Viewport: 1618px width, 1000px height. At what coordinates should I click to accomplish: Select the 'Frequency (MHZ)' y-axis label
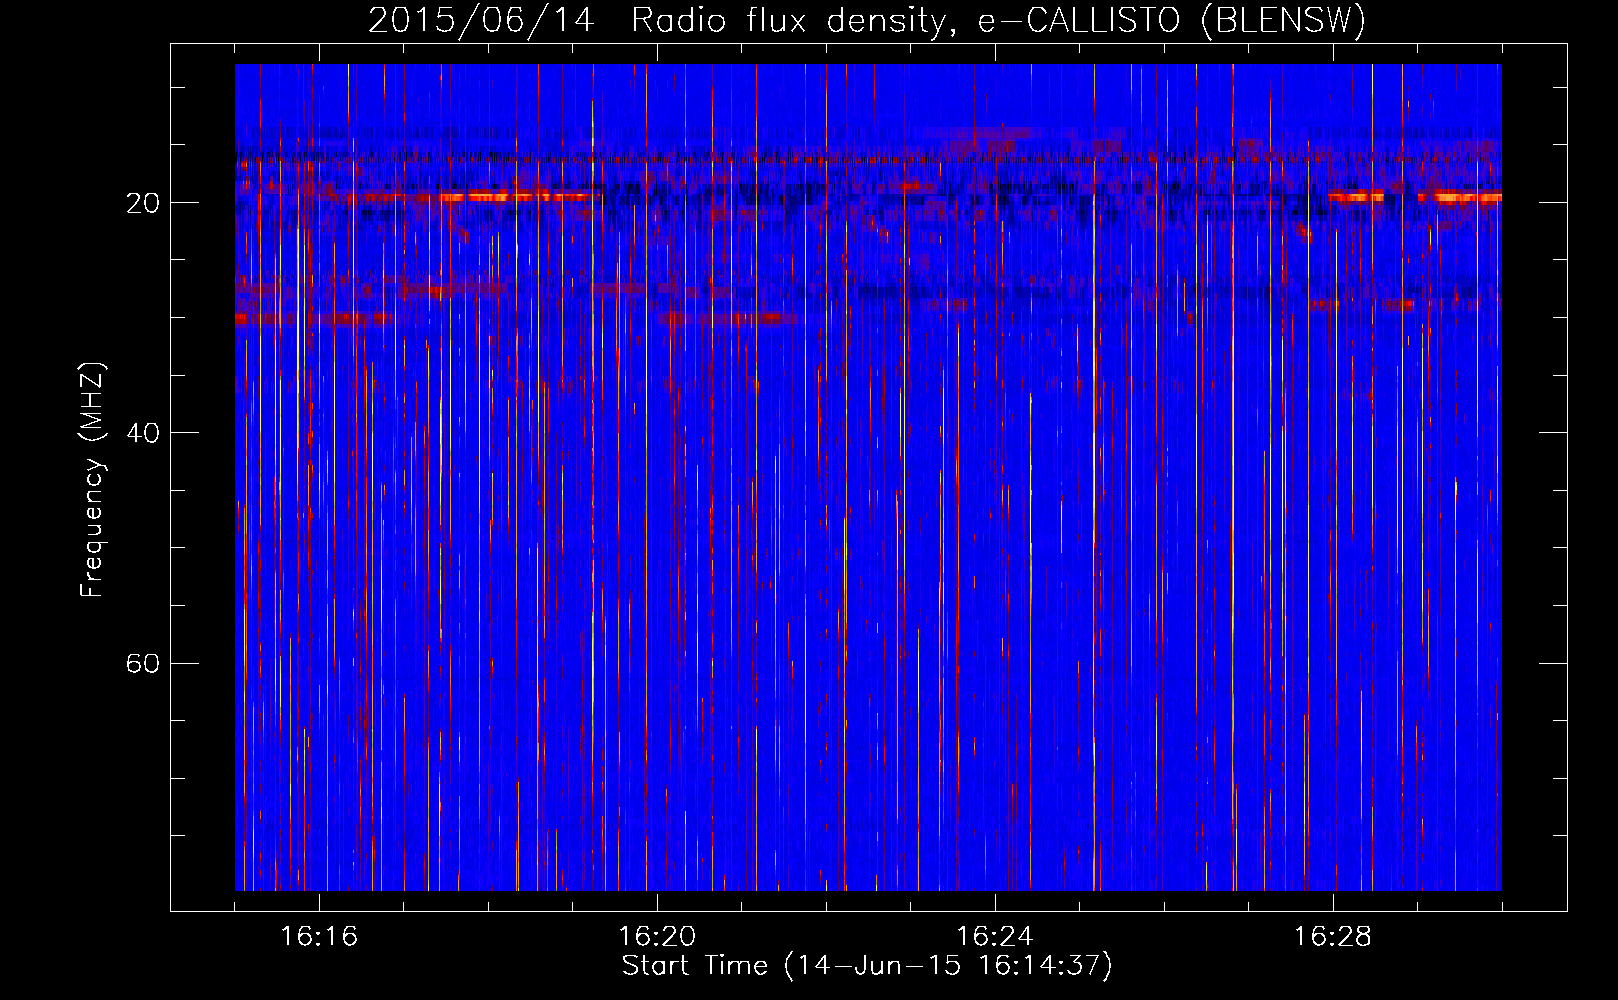[92, 479]
